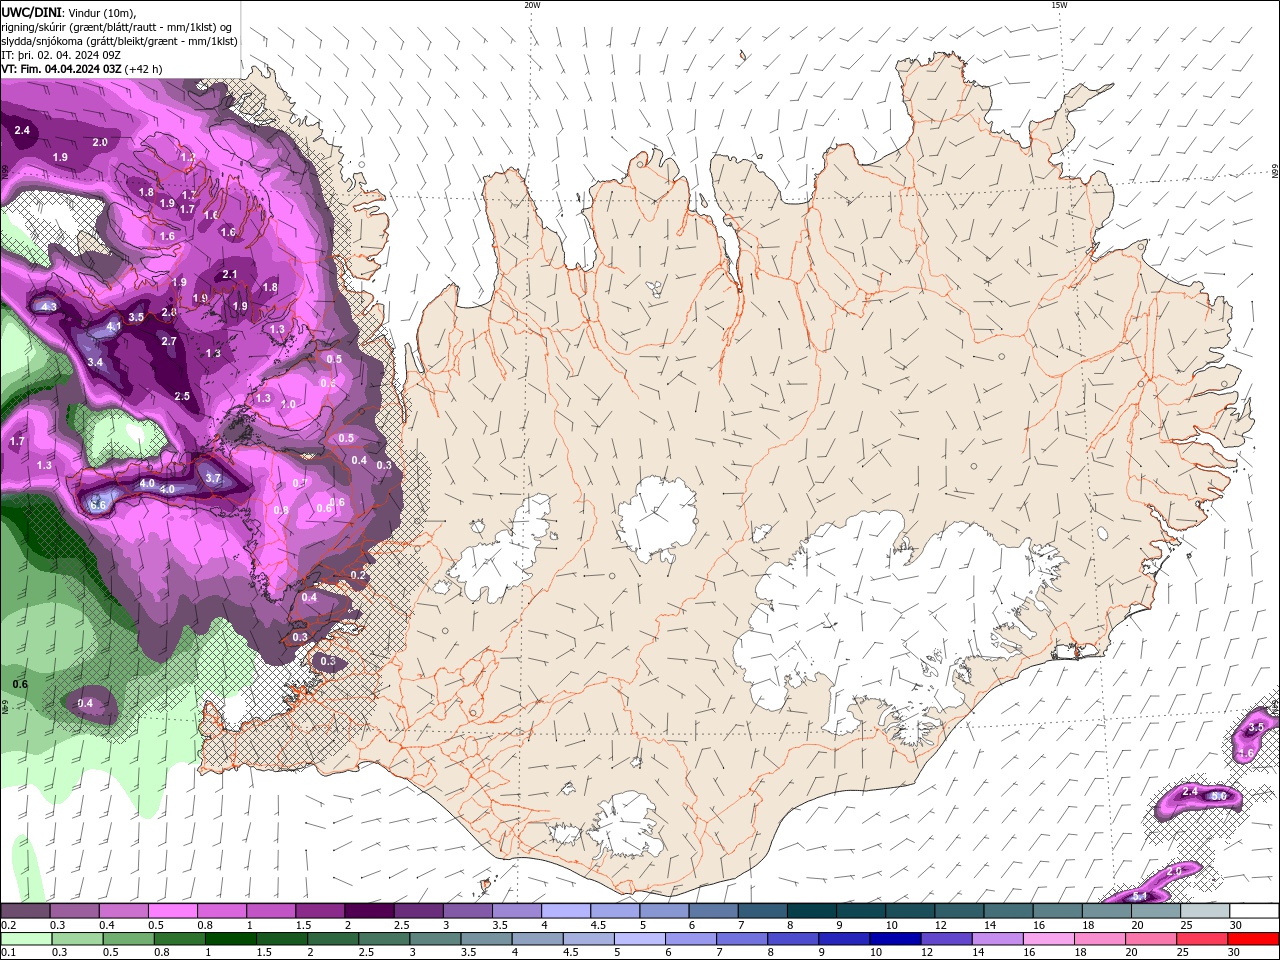Click the pink rain swatch between 18 and 20
The image size is (1280, 960).
pyautogui.click(x=1099, y=939)
